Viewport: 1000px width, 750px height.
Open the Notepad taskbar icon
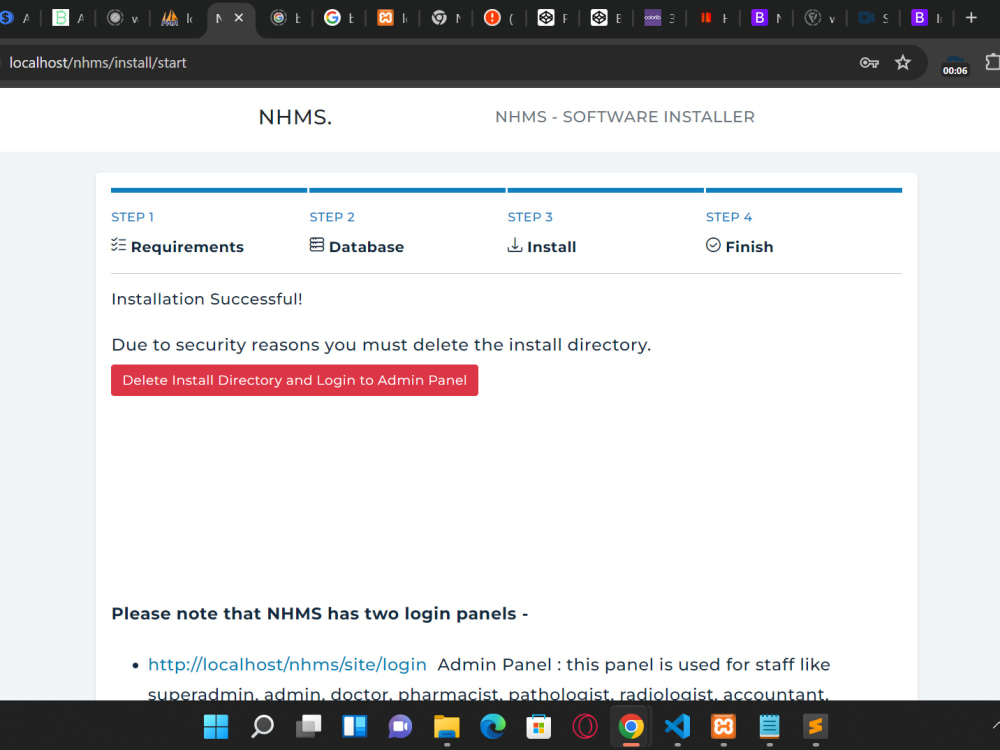(x=770, y=726)
